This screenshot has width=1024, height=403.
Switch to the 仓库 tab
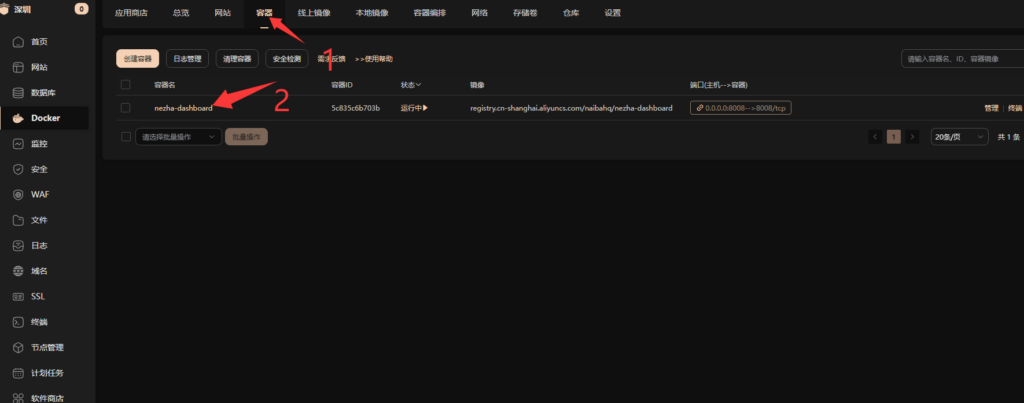(x=571, y=13)
